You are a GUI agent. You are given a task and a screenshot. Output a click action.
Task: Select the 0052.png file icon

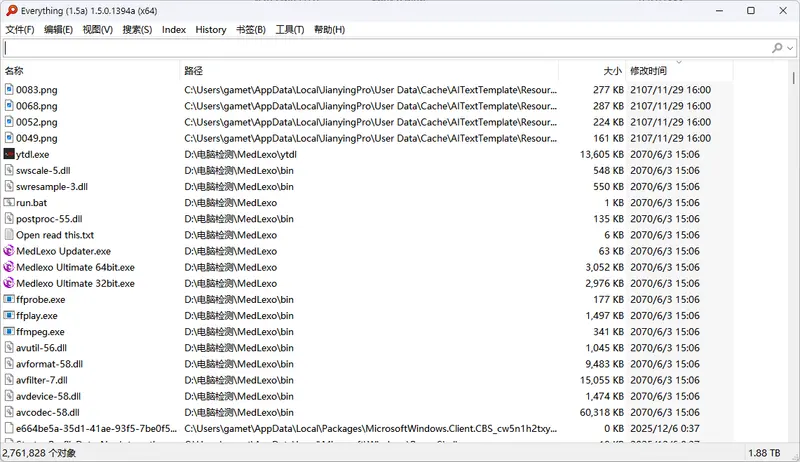click(x=9, y=122)
